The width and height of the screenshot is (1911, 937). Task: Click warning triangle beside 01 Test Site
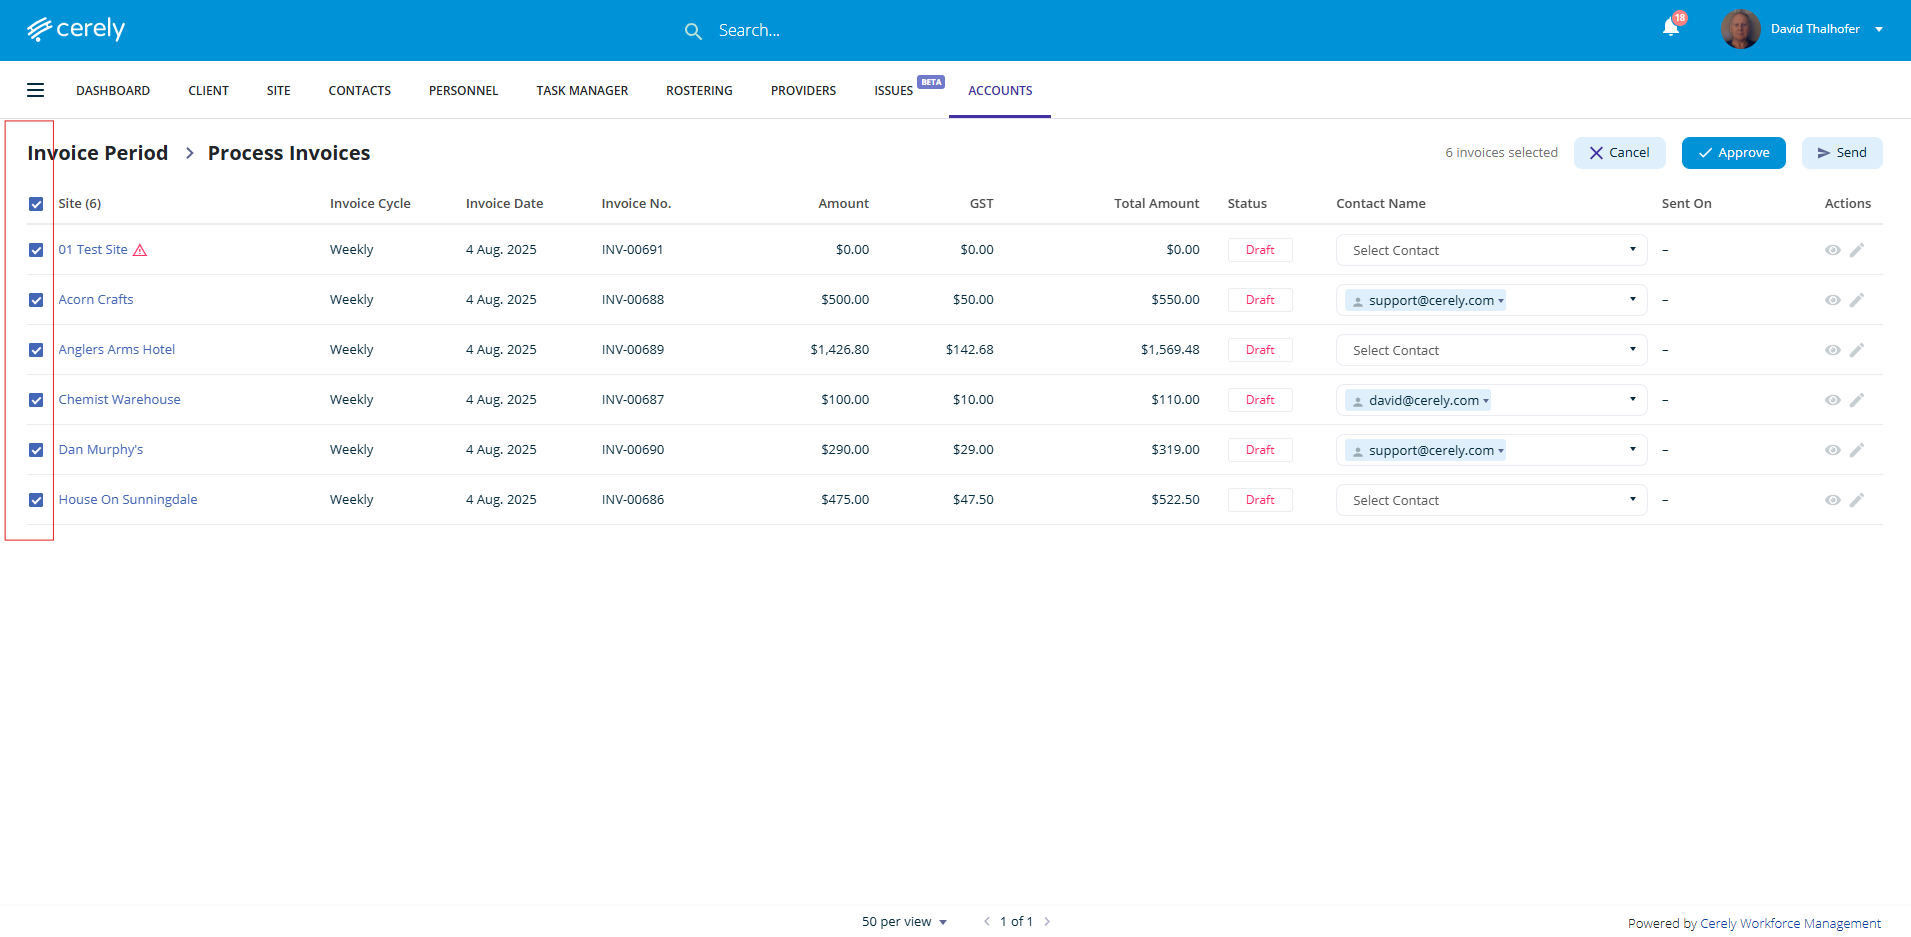pos(140,250)
